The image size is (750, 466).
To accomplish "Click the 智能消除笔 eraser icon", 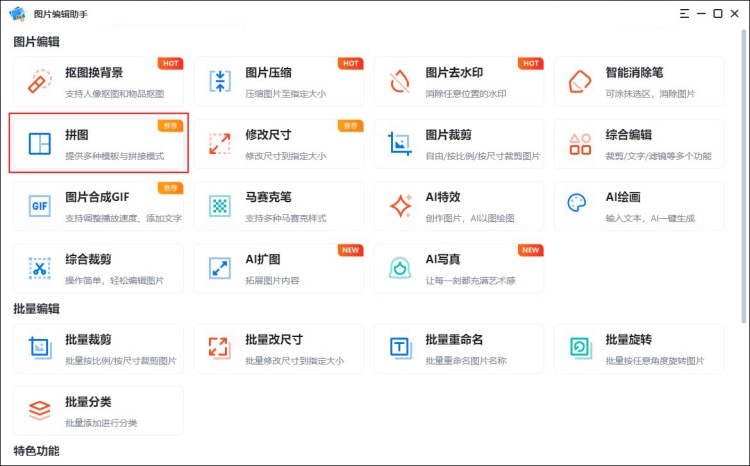I will [x=580, y=81].
